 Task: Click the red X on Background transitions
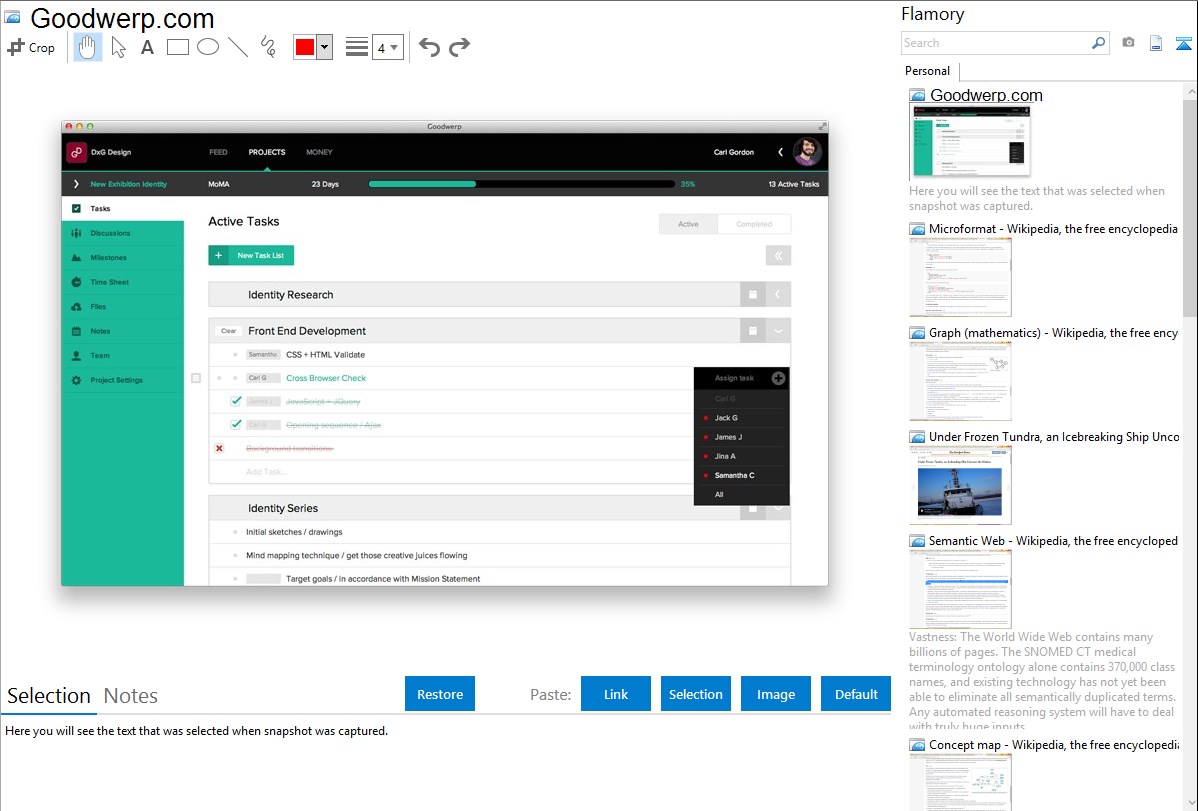(x=219, y=448)
